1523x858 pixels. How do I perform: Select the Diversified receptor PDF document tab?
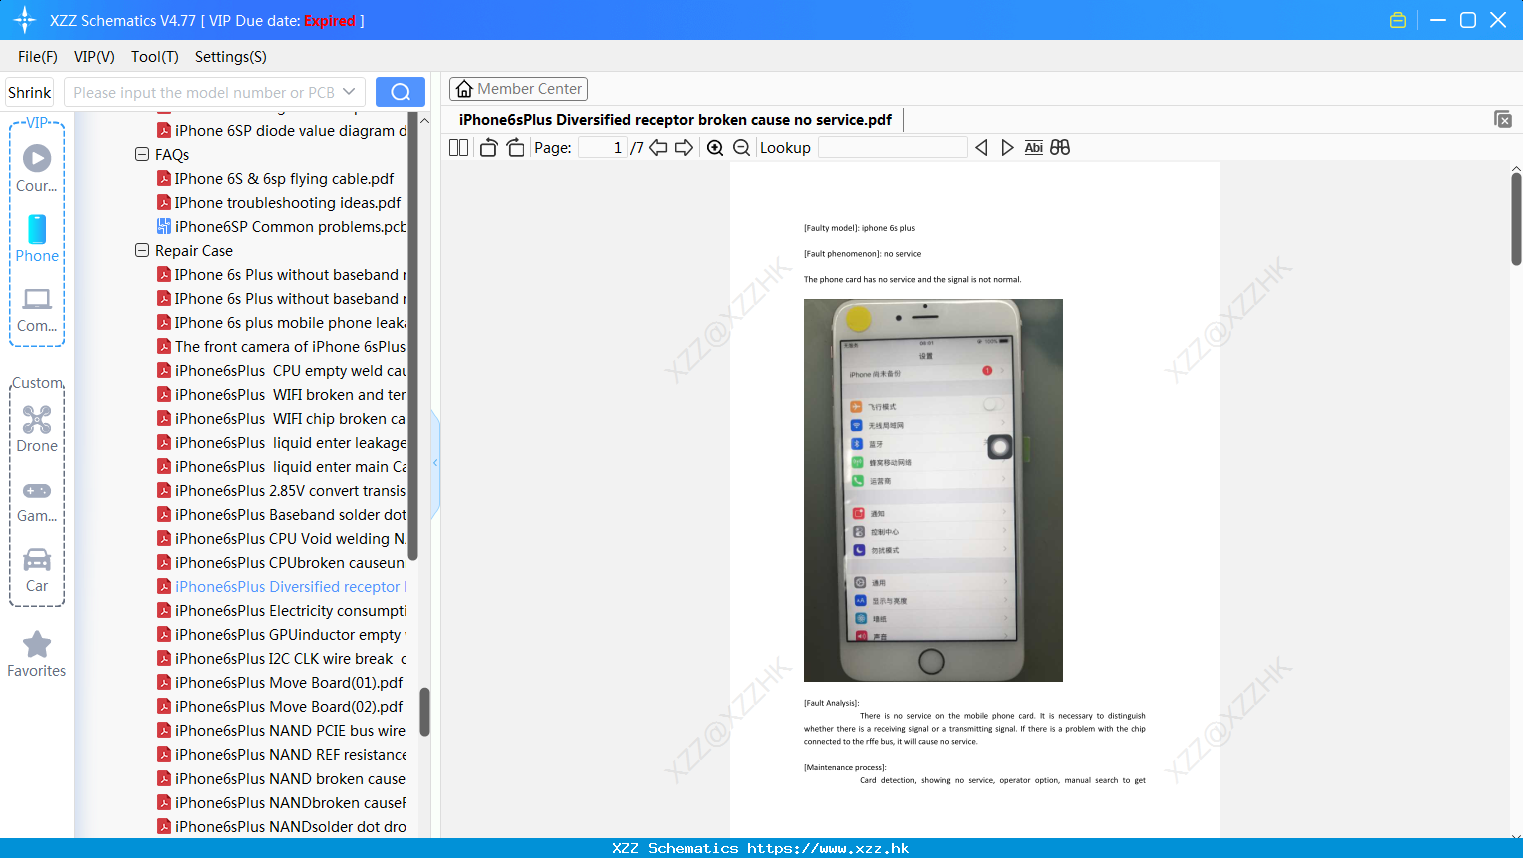click(675, 120)
